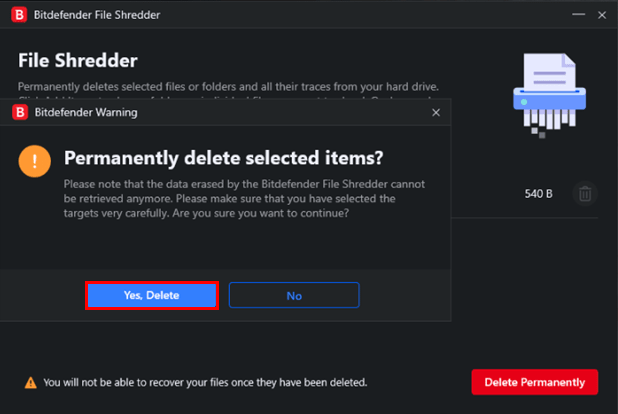Viewport: 618px width, 414px height.
Task: Click the Bitdefender Warning dialog title
Action: pyautogui.click(x=86, y=112)
